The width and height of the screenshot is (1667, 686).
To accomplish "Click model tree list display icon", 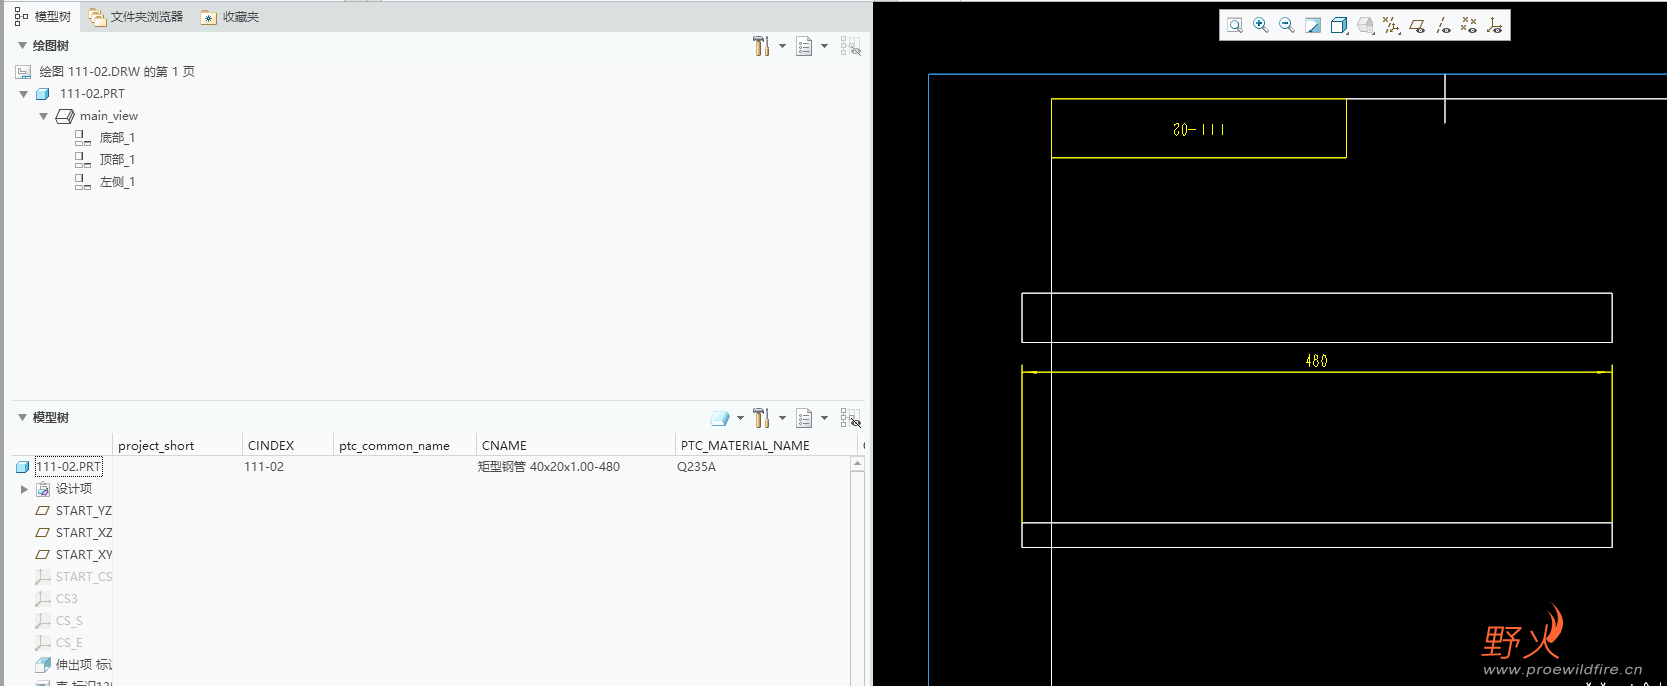I will pyautogui.click(x=804, y=418).
